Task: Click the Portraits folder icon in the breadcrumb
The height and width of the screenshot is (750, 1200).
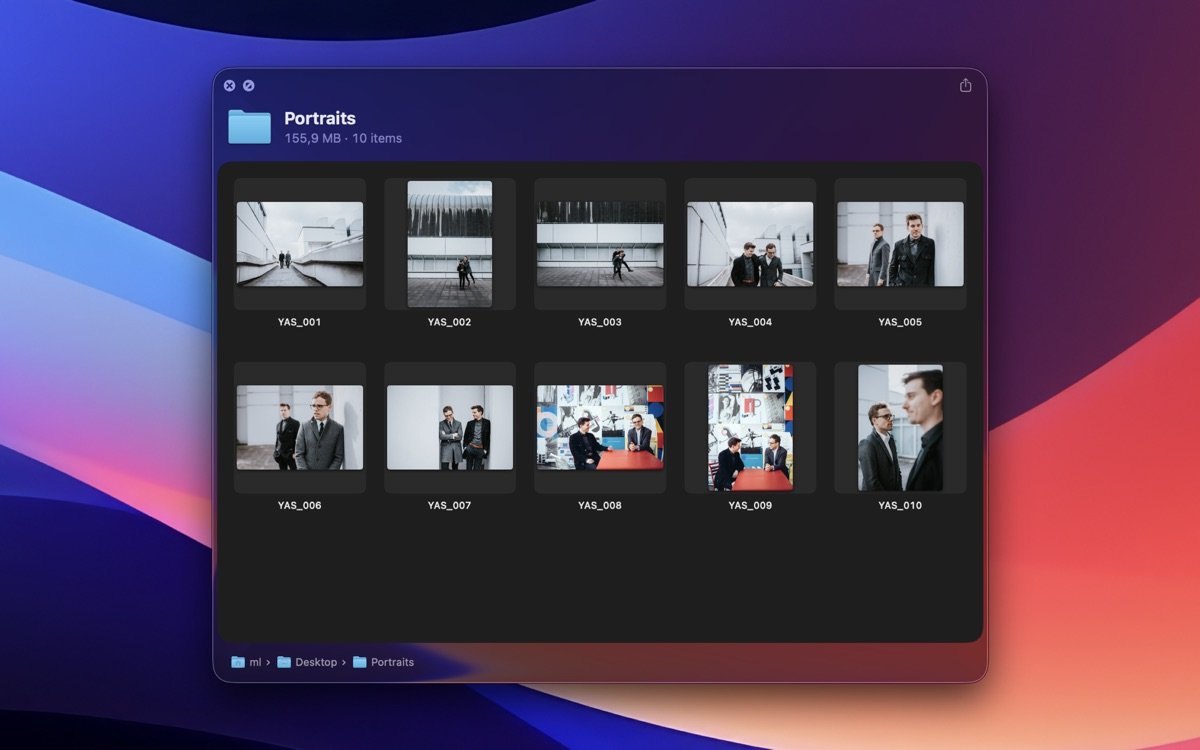Action: (x=362, y=662)
